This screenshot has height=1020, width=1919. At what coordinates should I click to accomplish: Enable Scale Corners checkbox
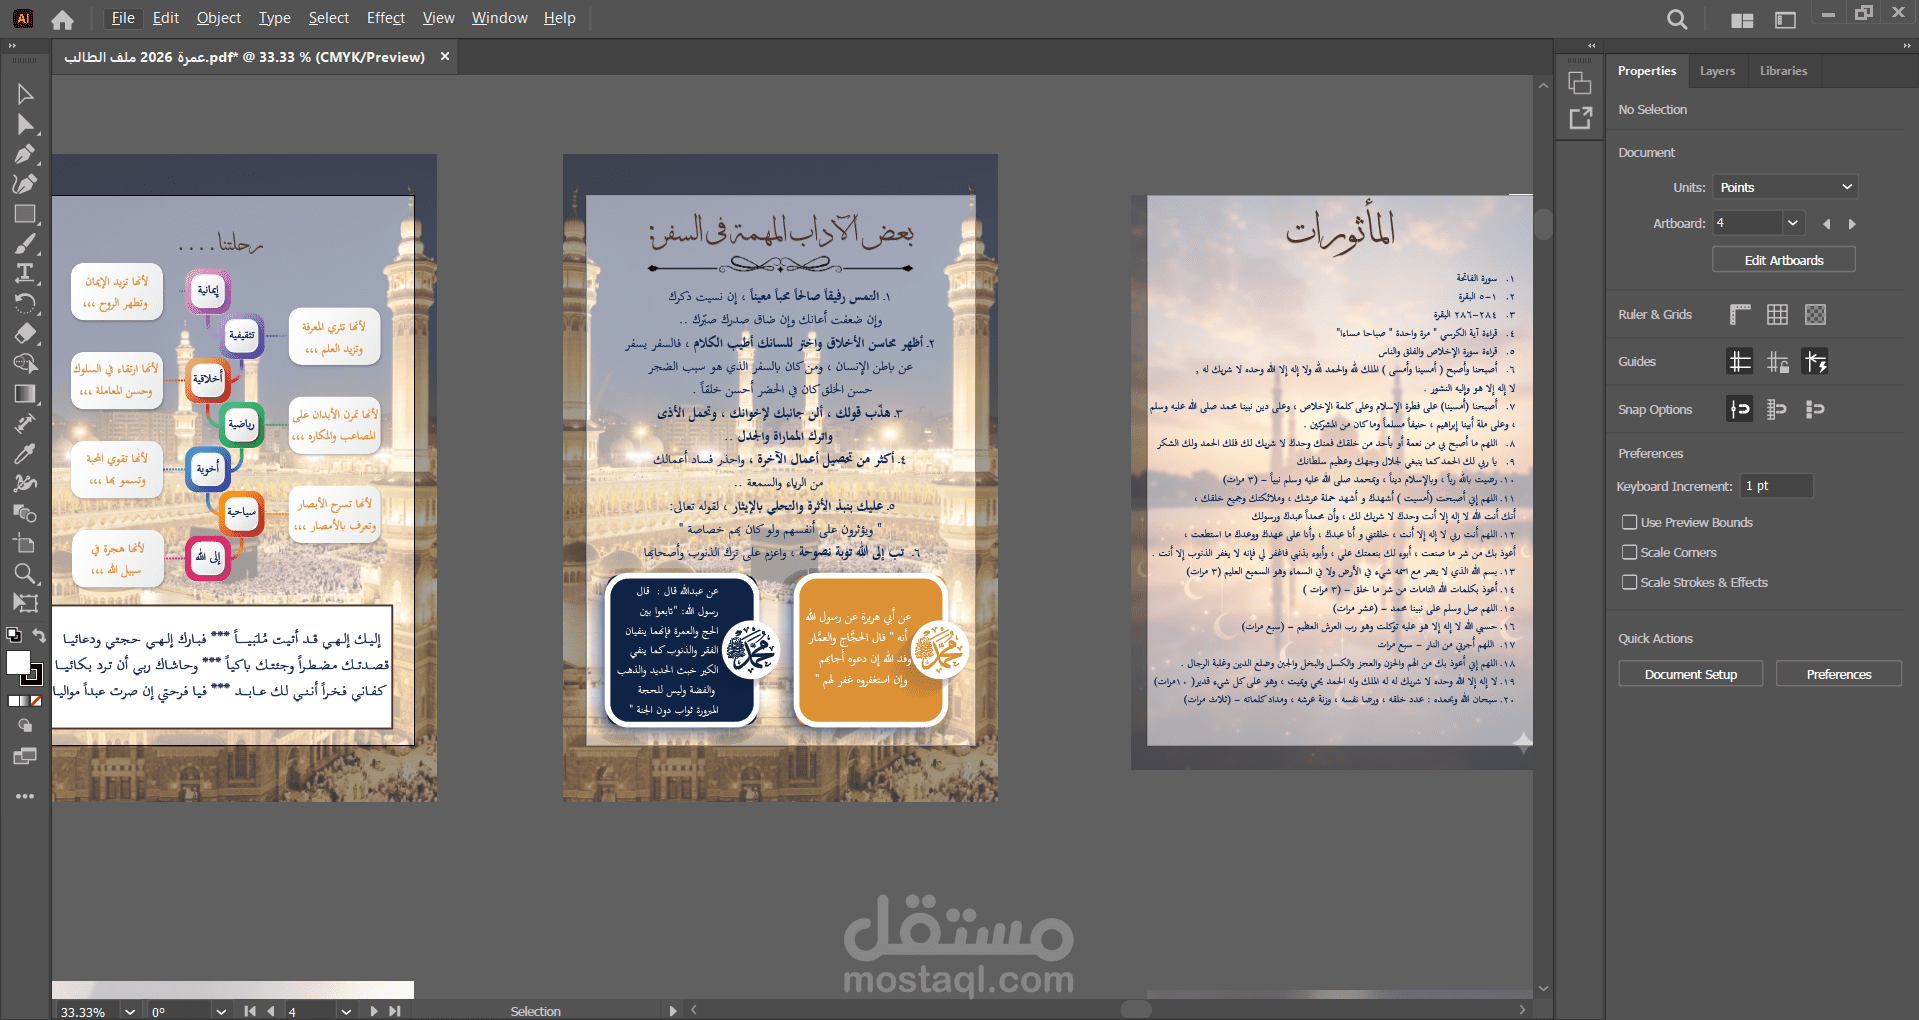pos(1630,552)
